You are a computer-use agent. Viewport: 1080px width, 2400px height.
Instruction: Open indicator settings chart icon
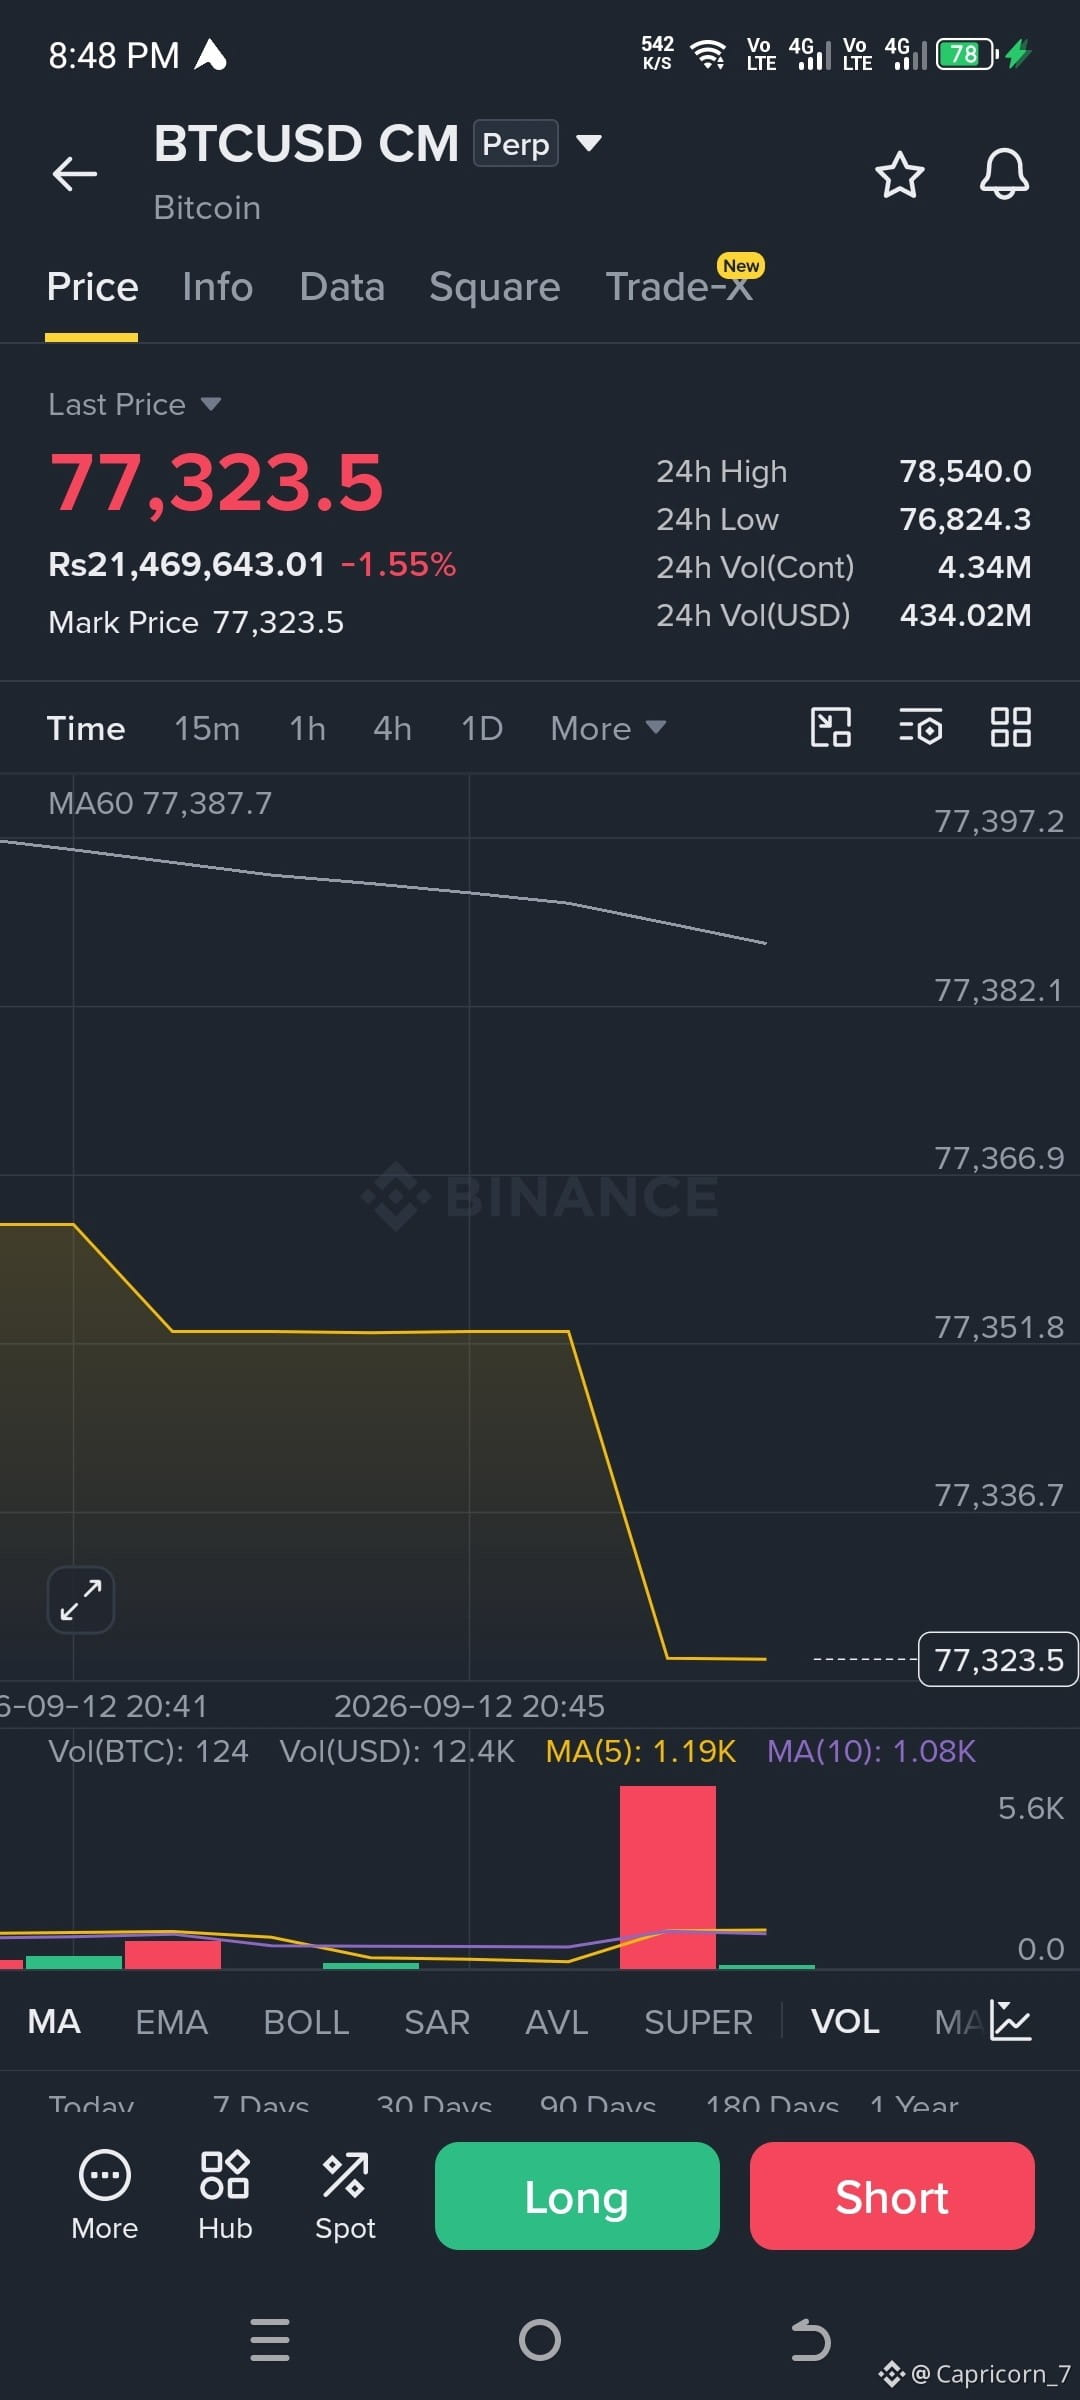click(x=1010, y=2021)
